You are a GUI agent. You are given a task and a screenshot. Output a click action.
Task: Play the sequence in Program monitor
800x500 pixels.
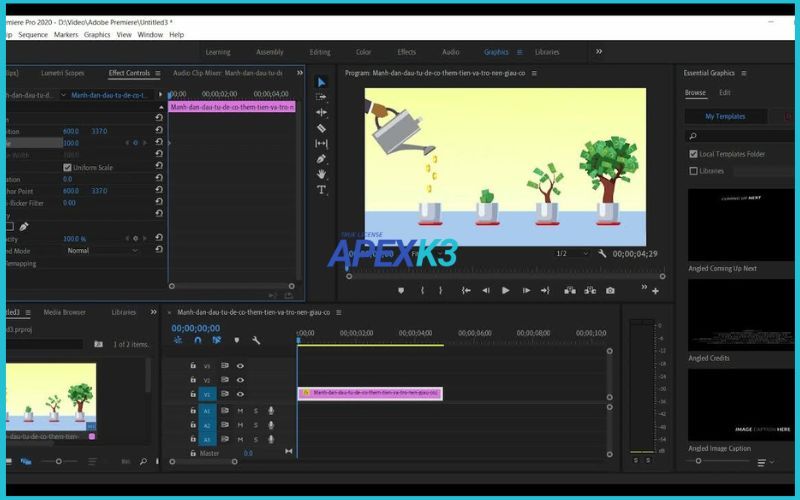point(506,290)
